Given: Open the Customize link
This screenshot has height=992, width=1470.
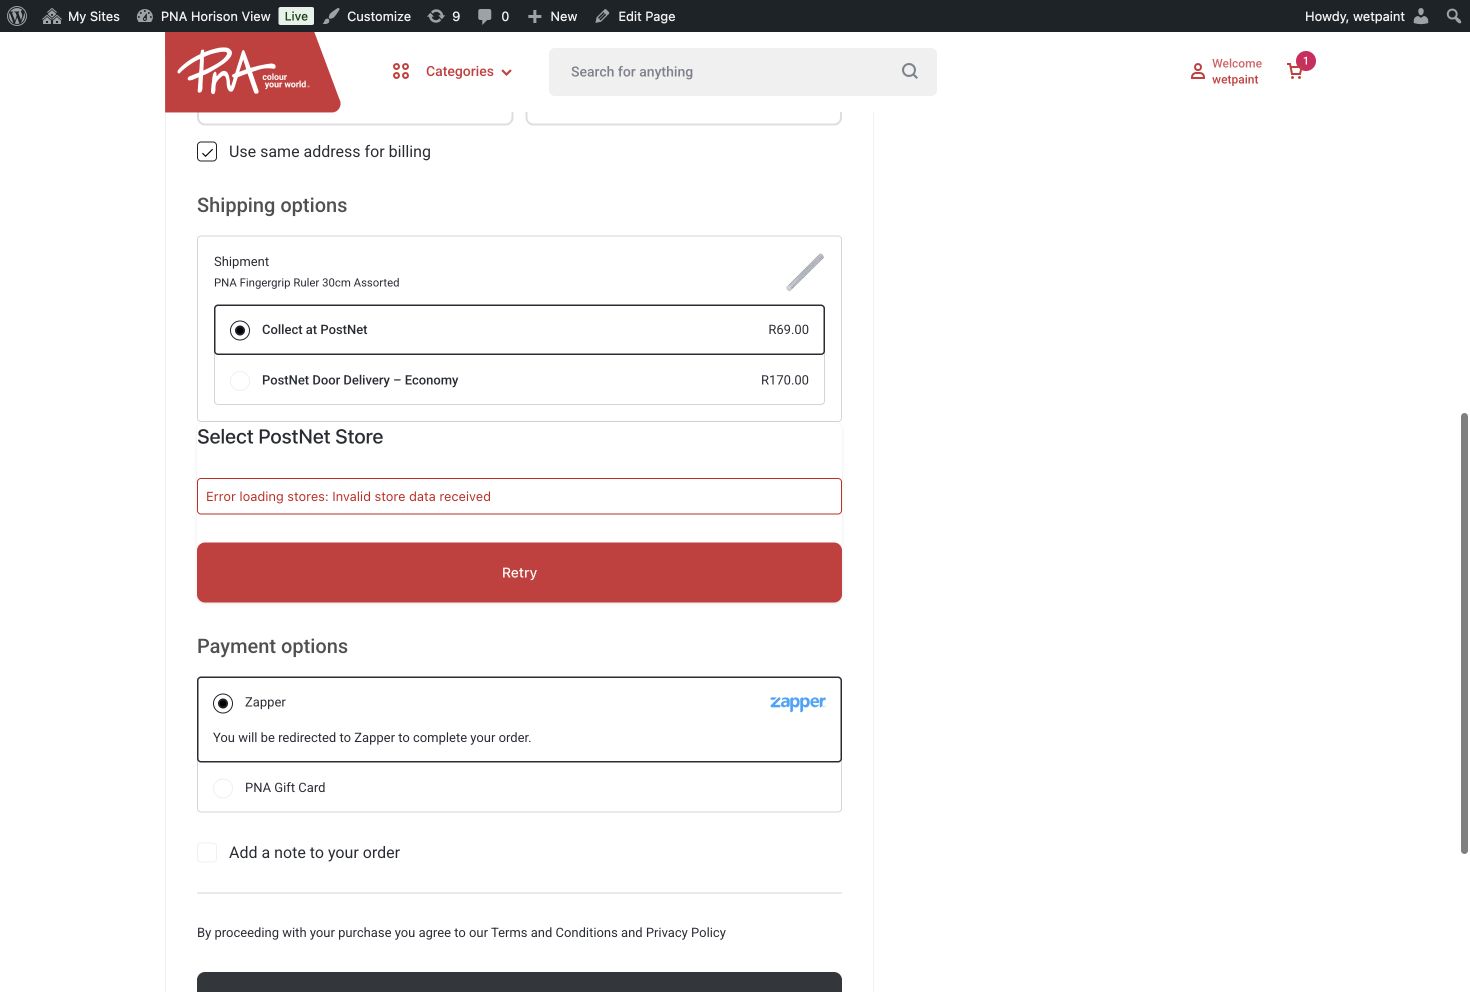Looking at the screenshot, I should pyautogui.click(x=367, y=16).
